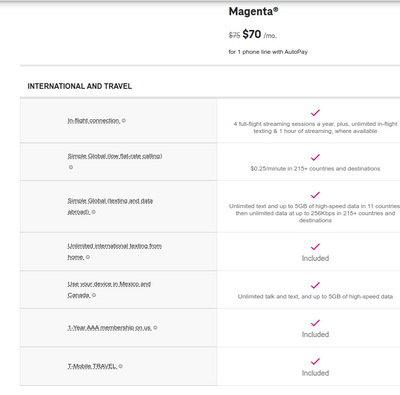
Task: Click the $70 /mo. price
Action: click(x=260, y=34)
